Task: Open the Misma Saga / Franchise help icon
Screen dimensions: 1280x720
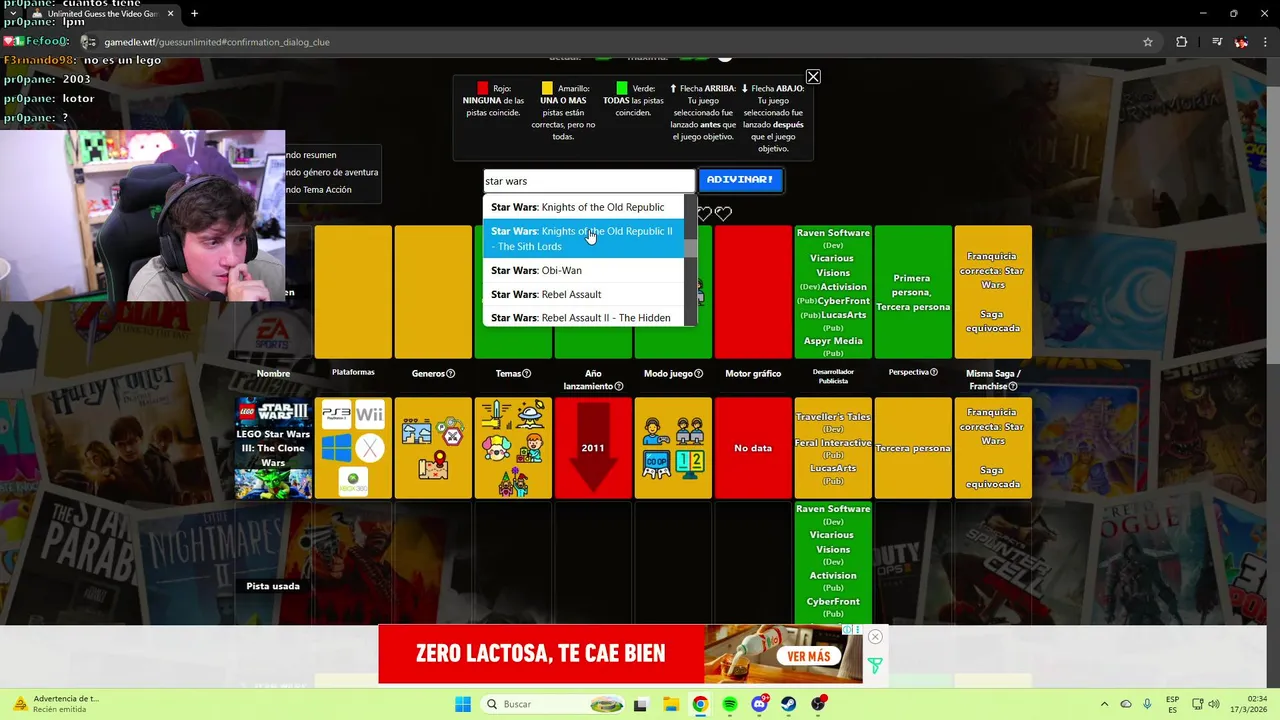Action: tap(1013, 386)
